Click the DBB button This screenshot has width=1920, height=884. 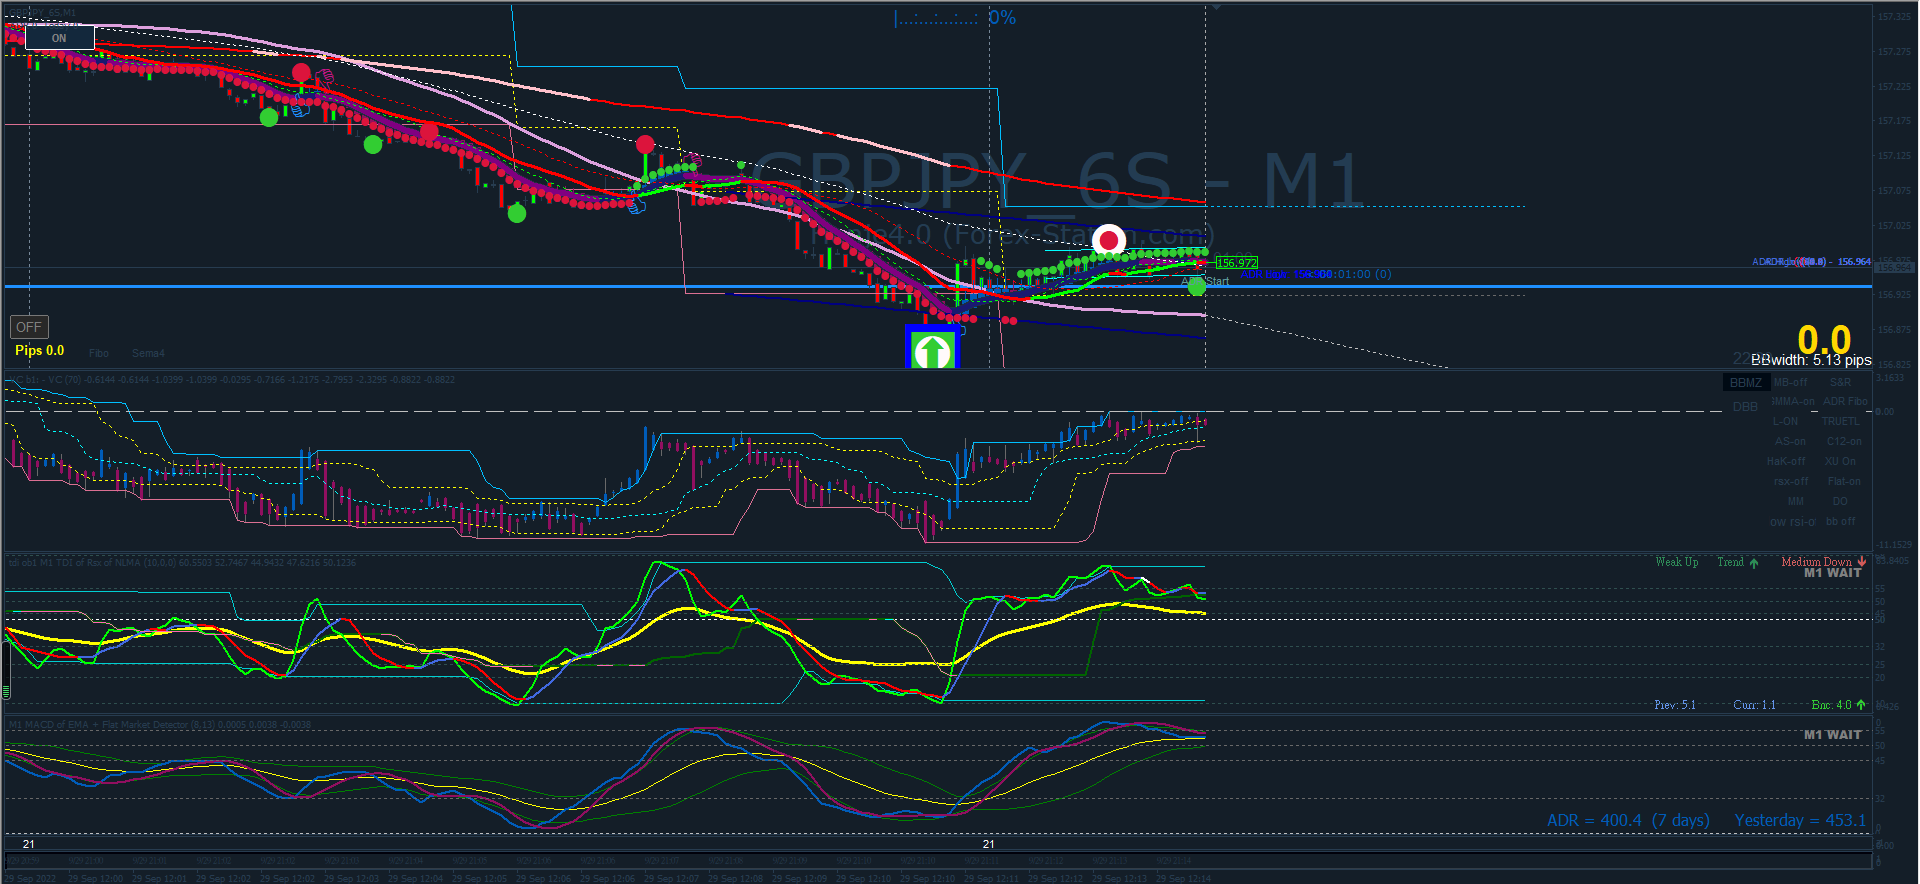(1745, 407)
